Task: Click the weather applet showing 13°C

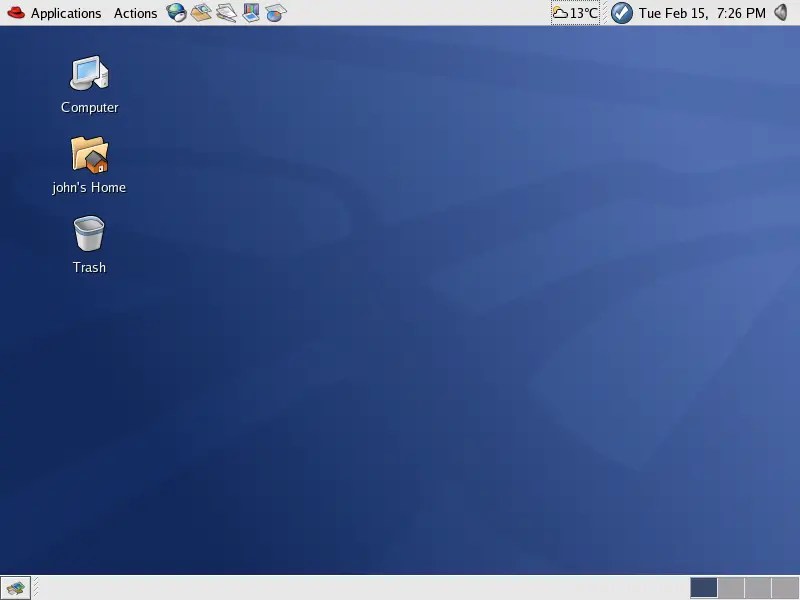Action: (x=573, y=13)
